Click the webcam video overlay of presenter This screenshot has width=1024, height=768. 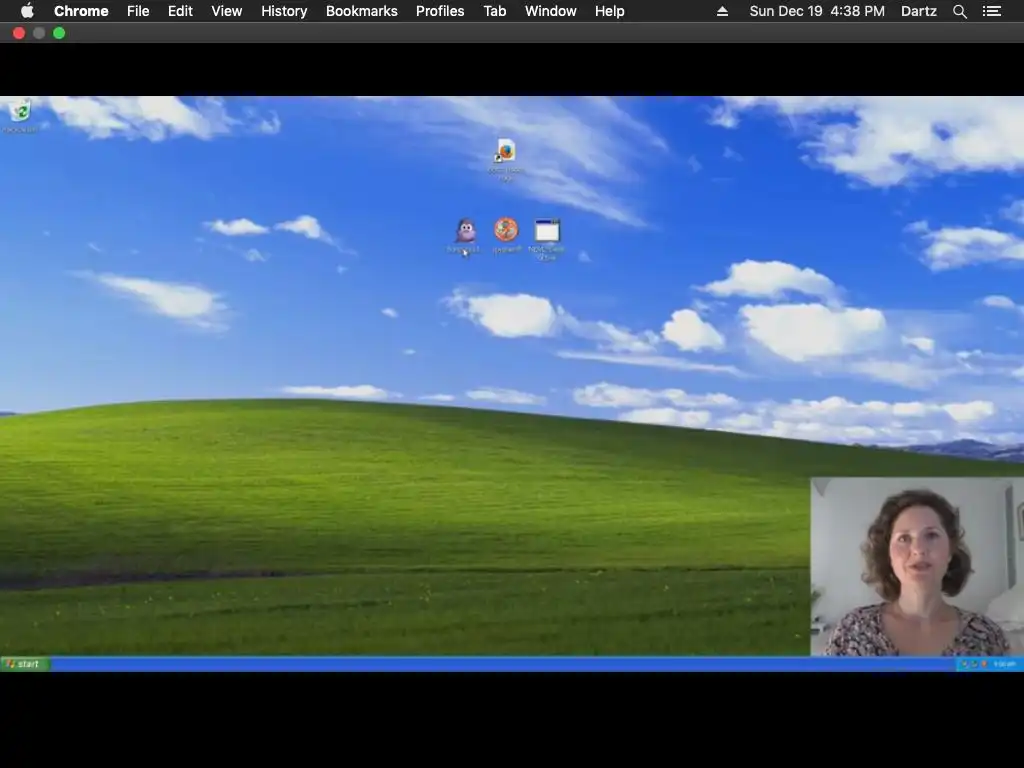pos(917,566)
